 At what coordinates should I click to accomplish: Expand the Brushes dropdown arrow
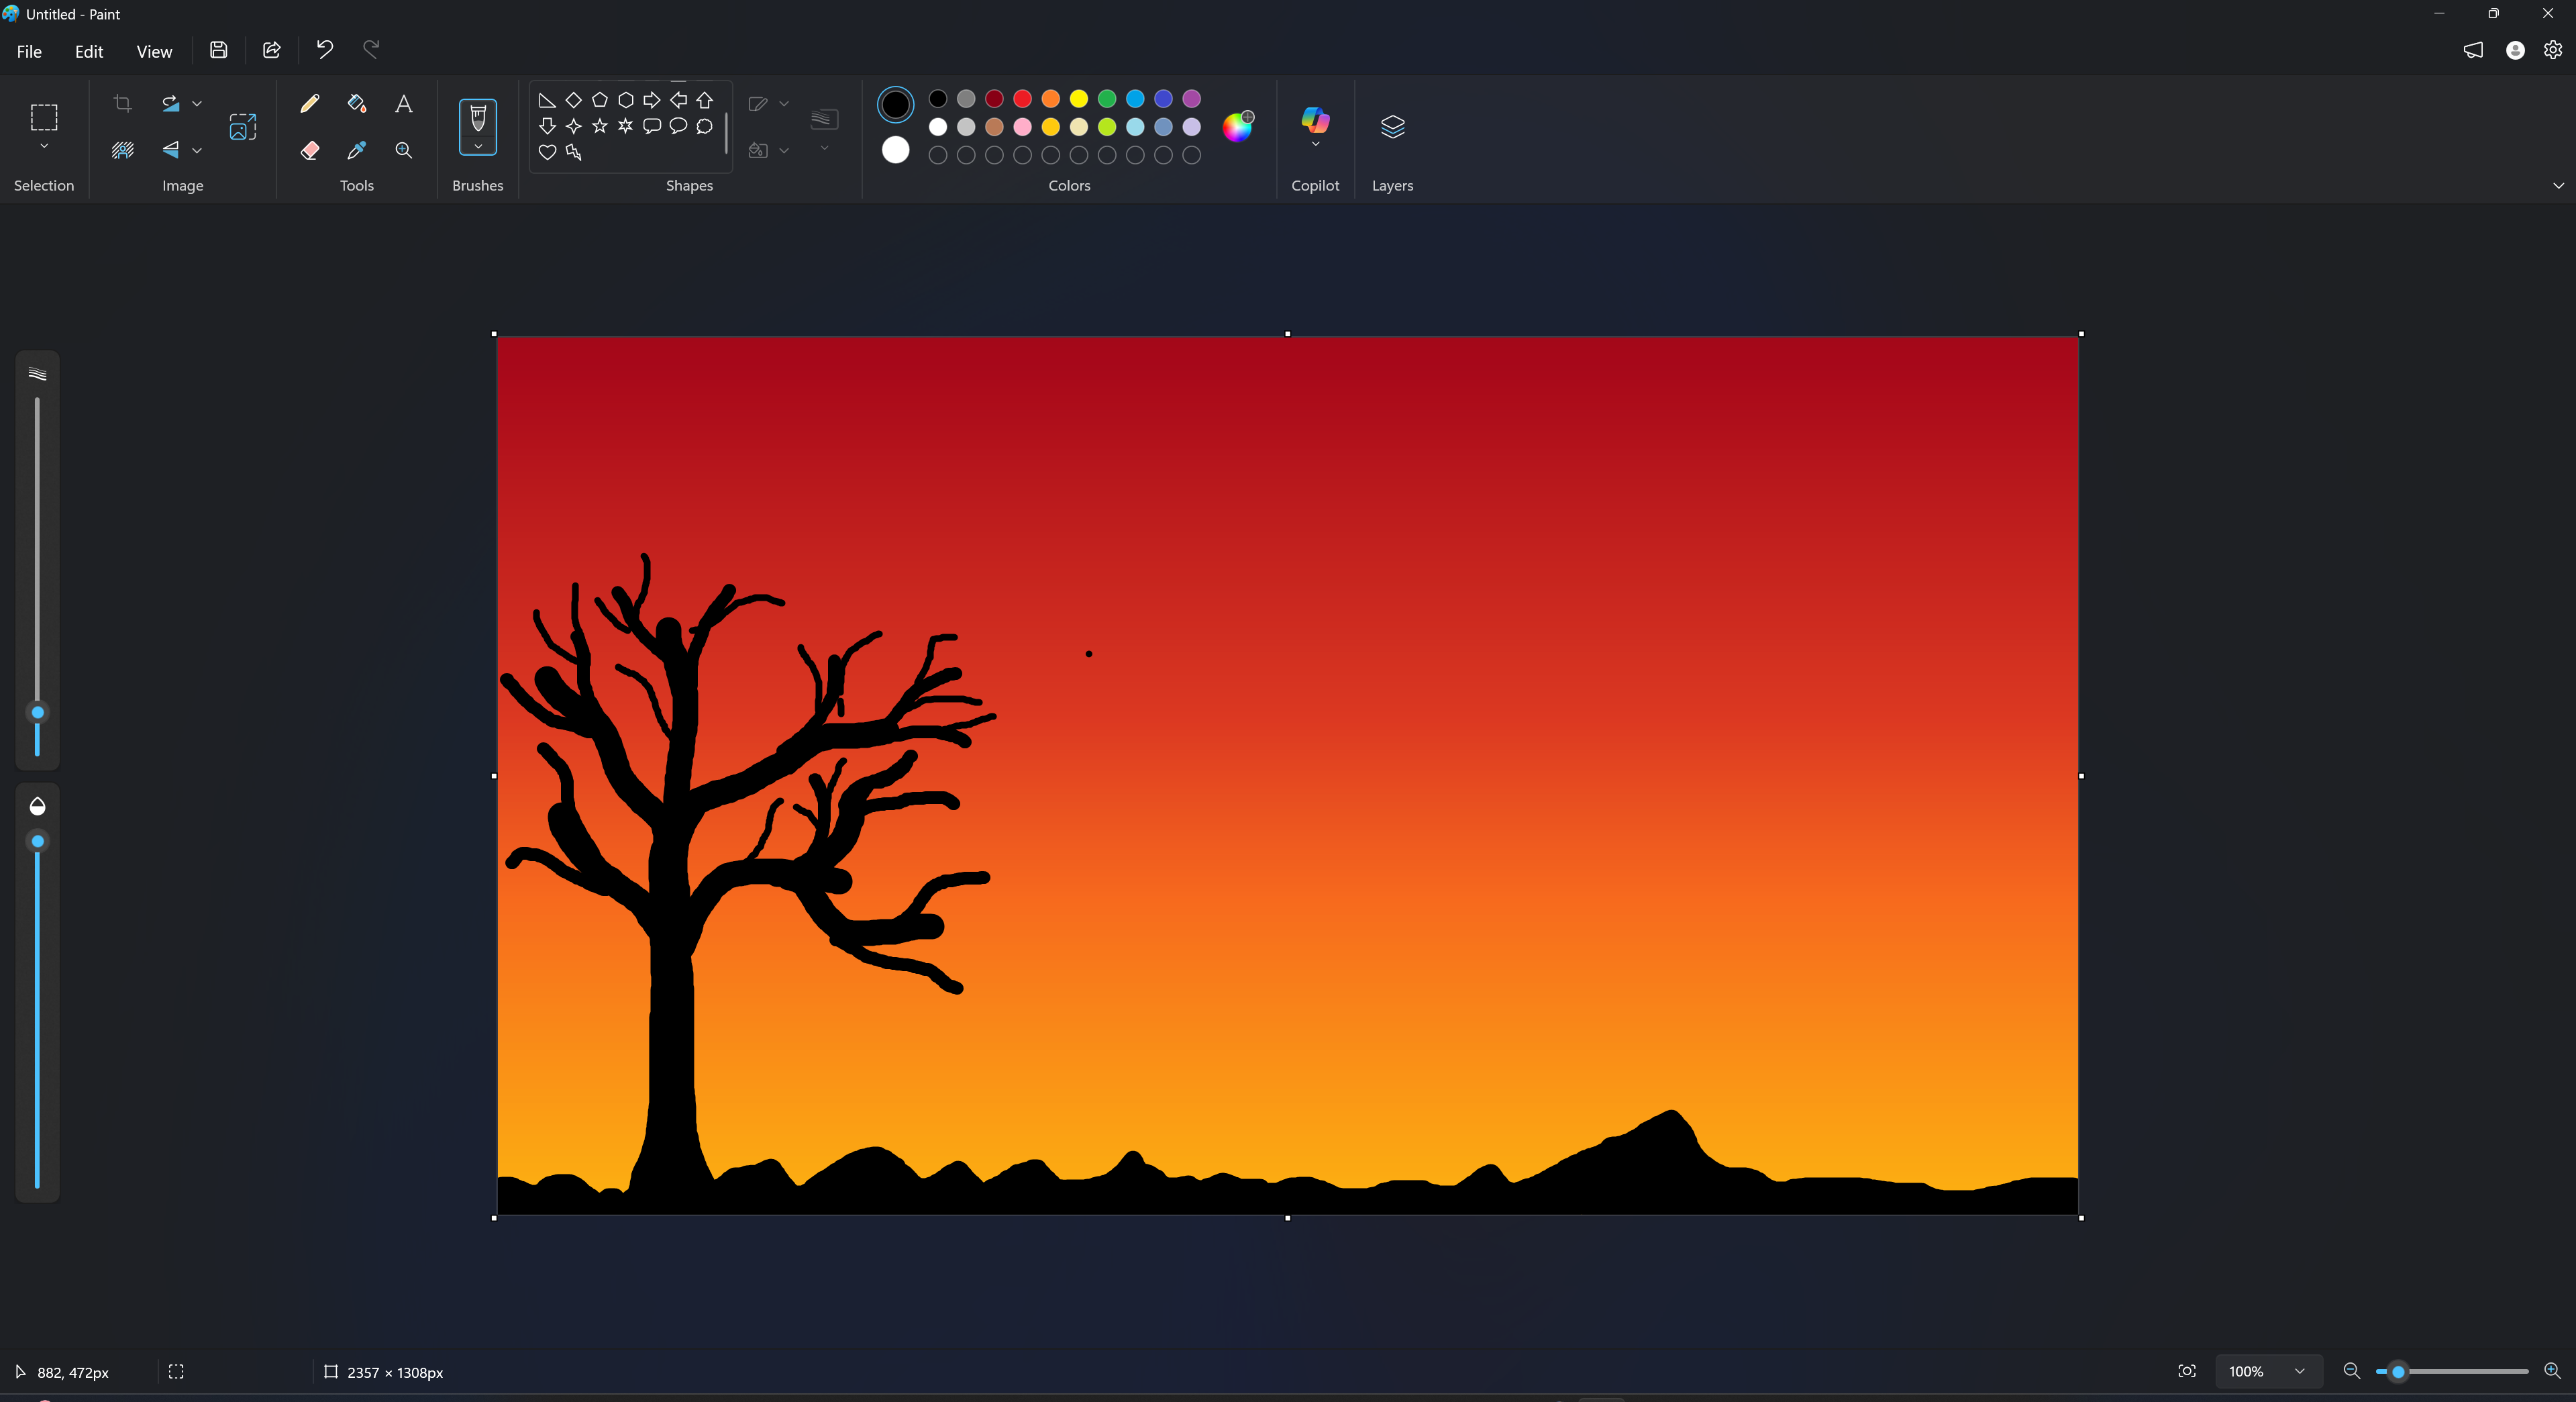(x=478, y=147)
